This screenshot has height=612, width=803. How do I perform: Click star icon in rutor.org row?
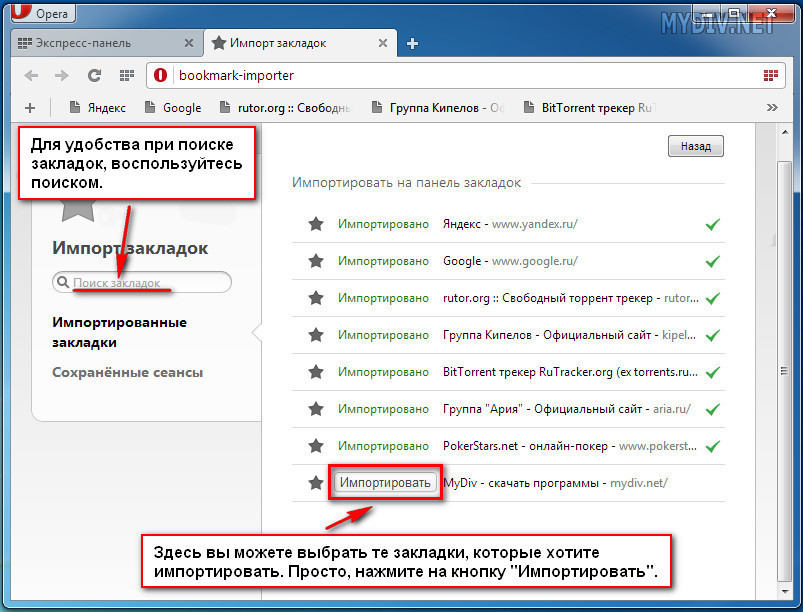pos(316,298)
